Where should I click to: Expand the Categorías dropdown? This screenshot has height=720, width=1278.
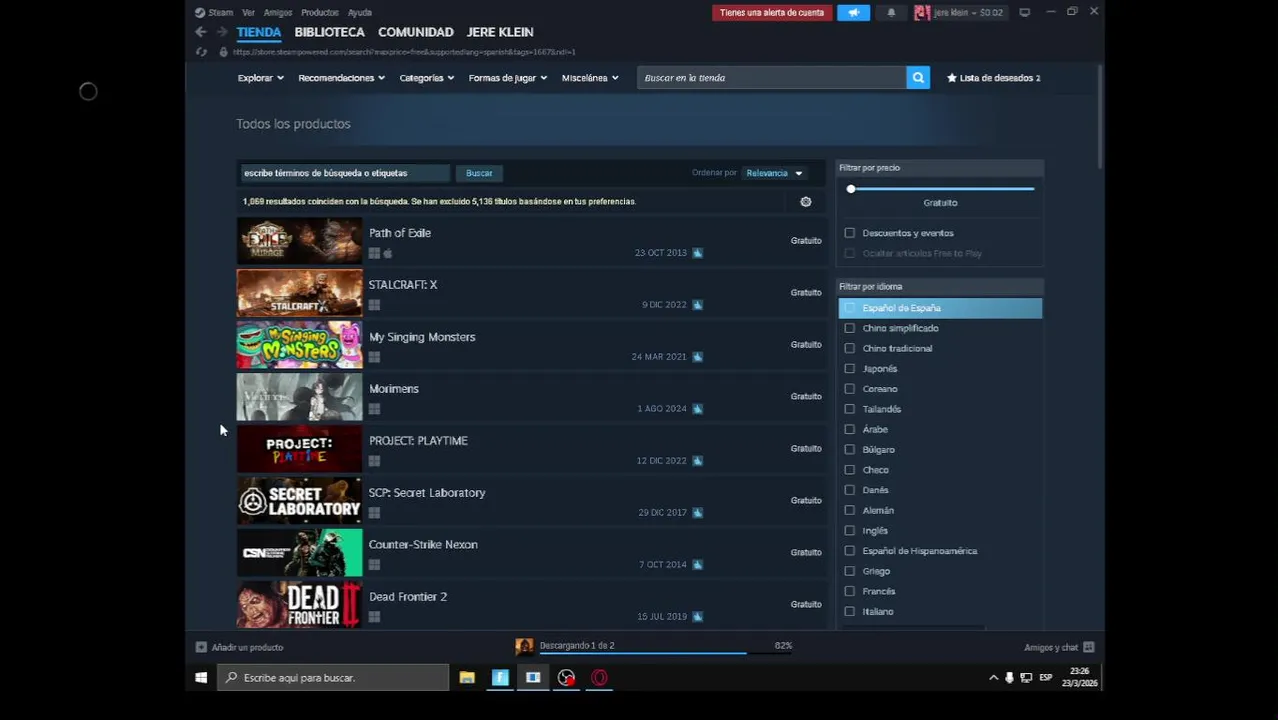(x=427, y=78)
